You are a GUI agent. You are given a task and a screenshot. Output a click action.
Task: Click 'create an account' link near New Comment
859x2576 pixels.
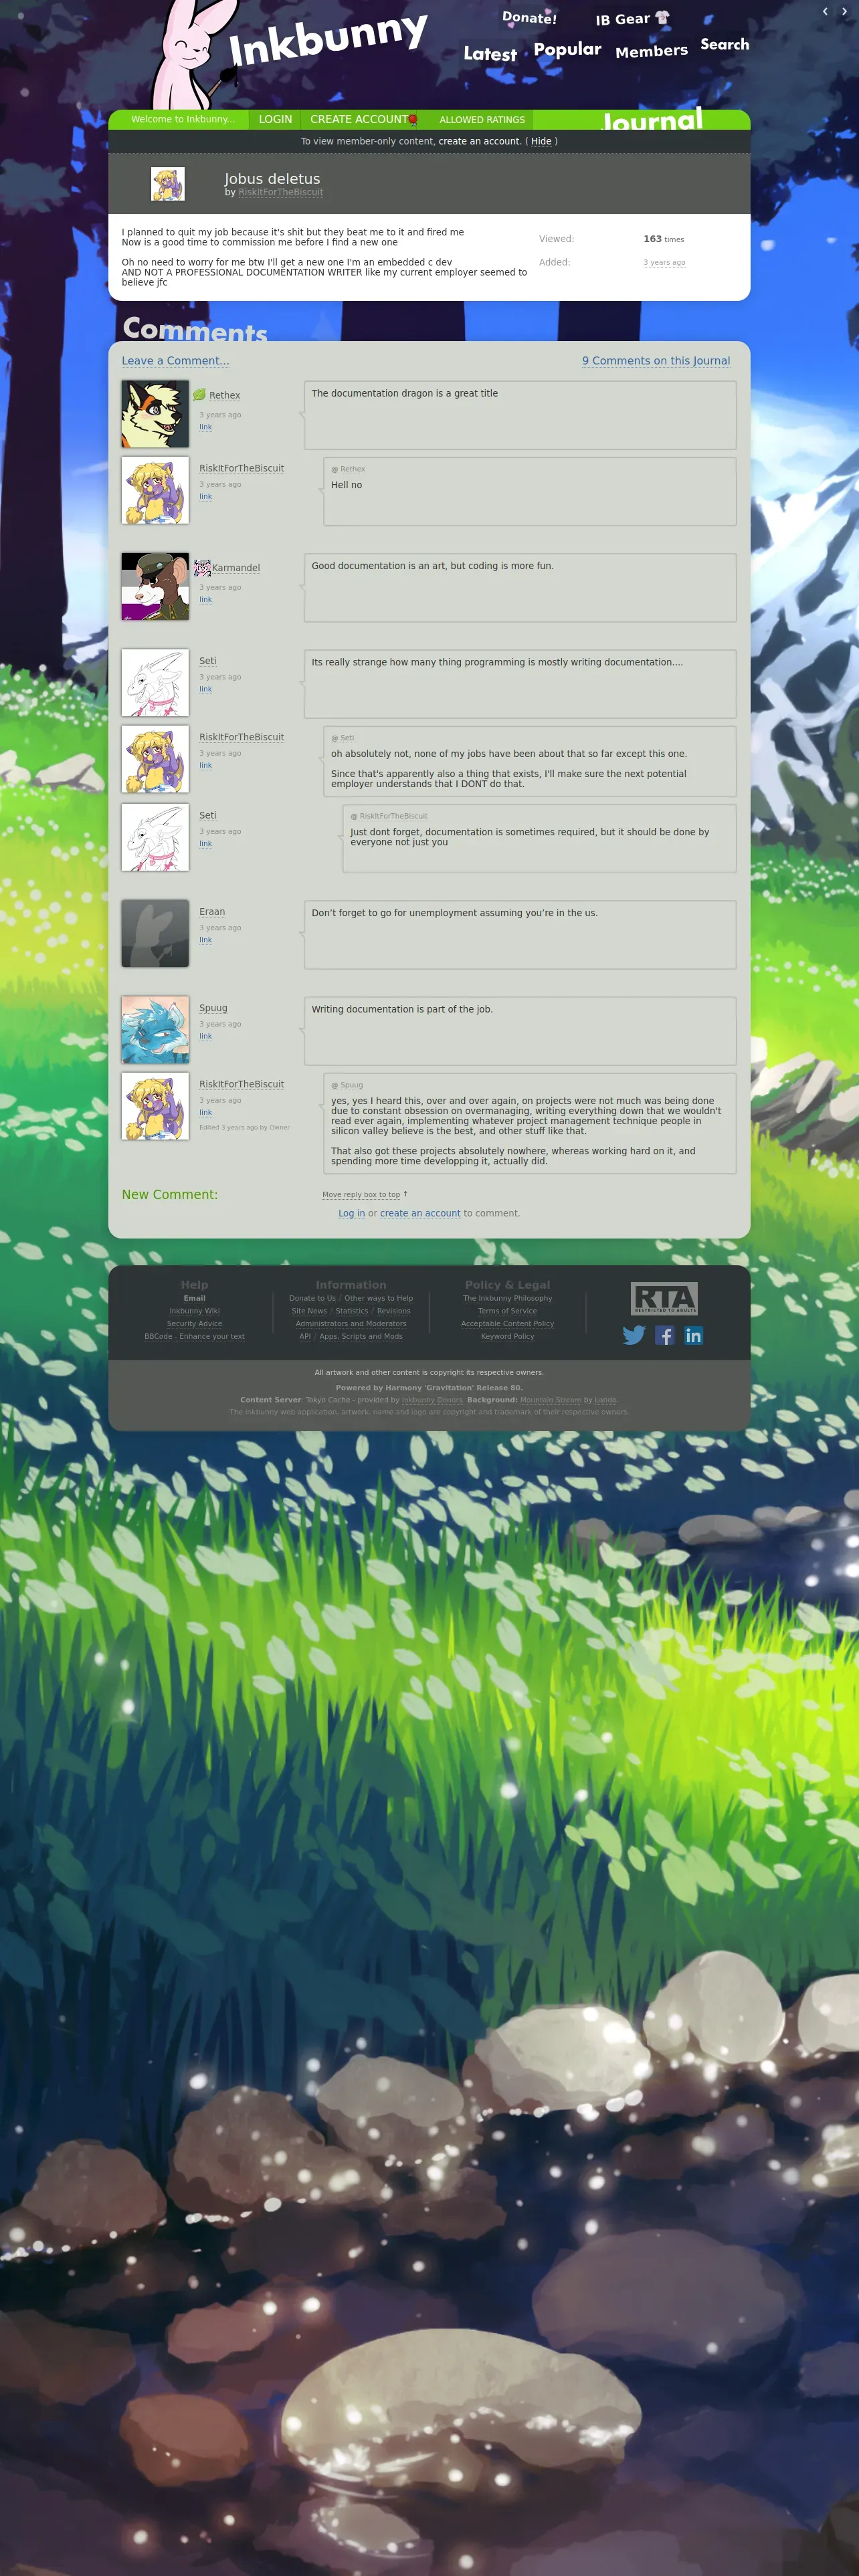420,1213
